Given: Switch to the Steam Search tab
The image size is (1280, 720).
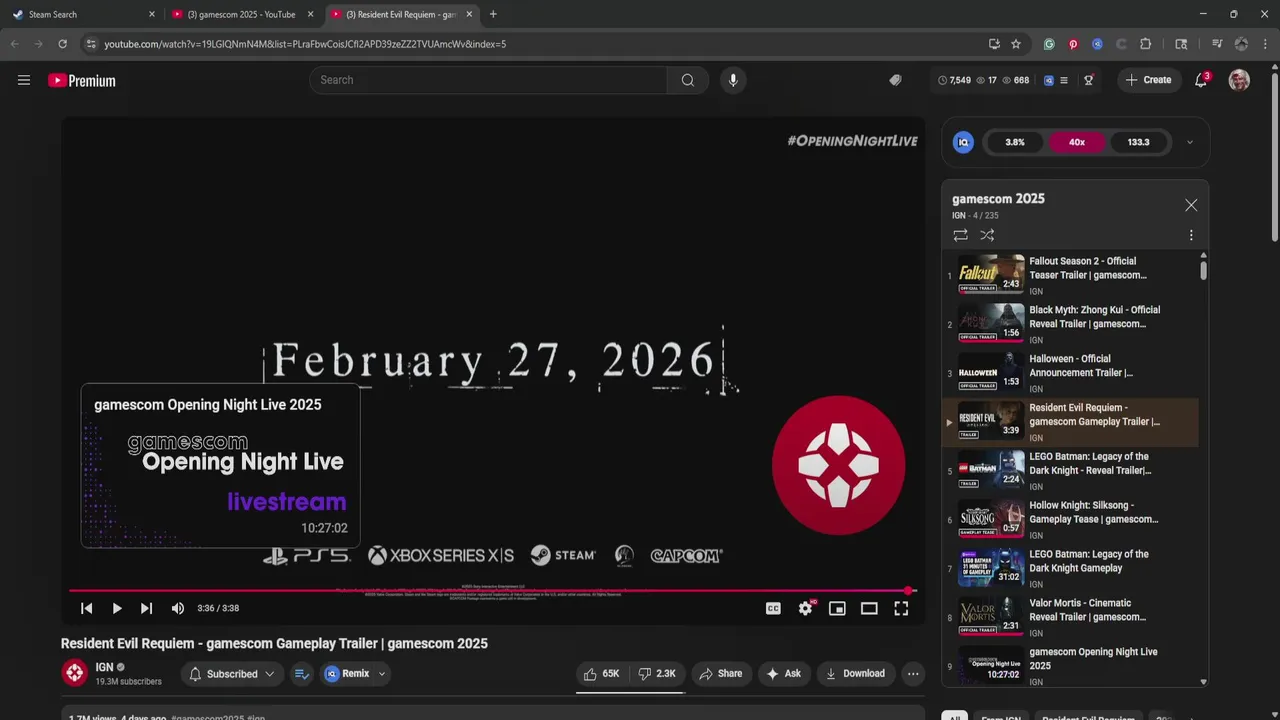Looking at the screenshot, I should pos(84,14).
